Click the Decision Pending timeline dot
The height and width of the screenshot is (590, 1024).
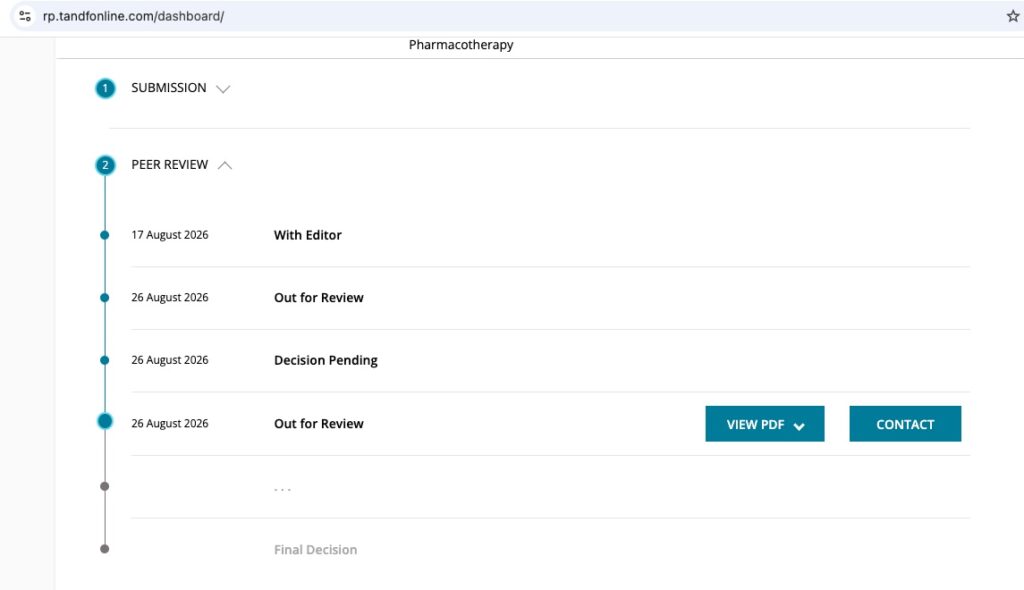(104, 360)
